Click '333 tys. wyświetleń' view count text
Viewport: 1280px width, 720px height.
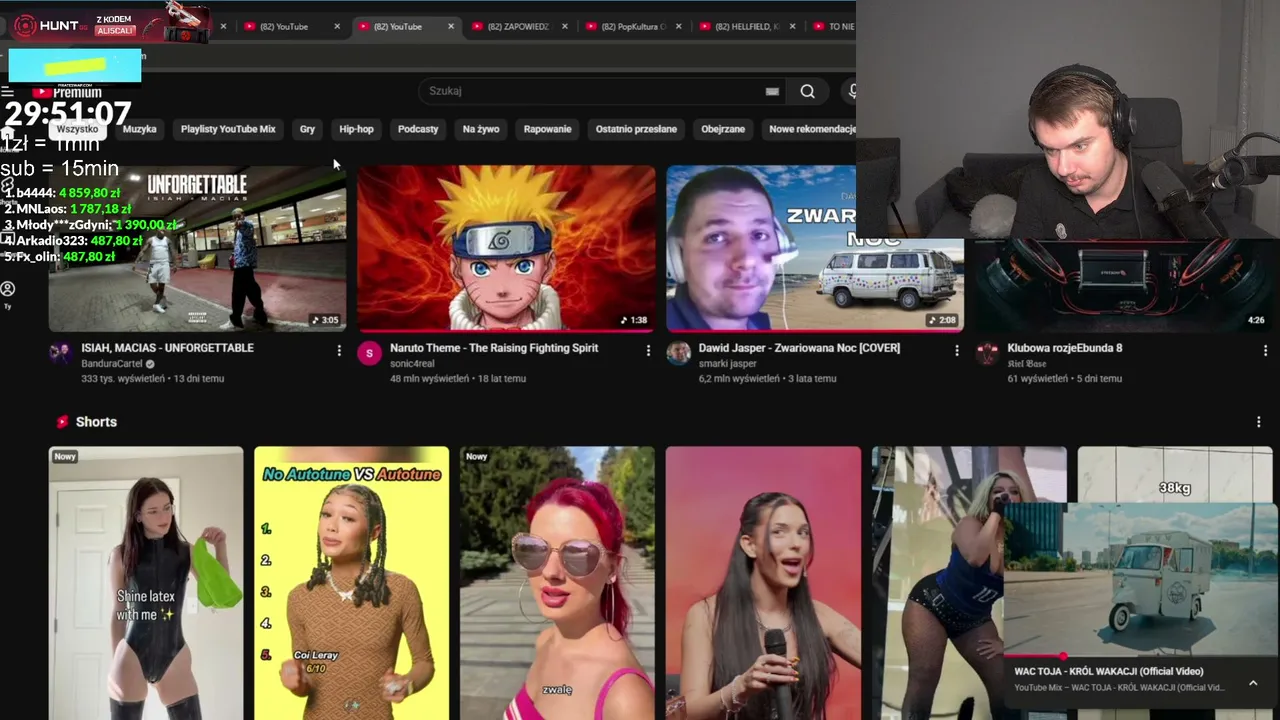pyautogui.click(x=123, y=379)
